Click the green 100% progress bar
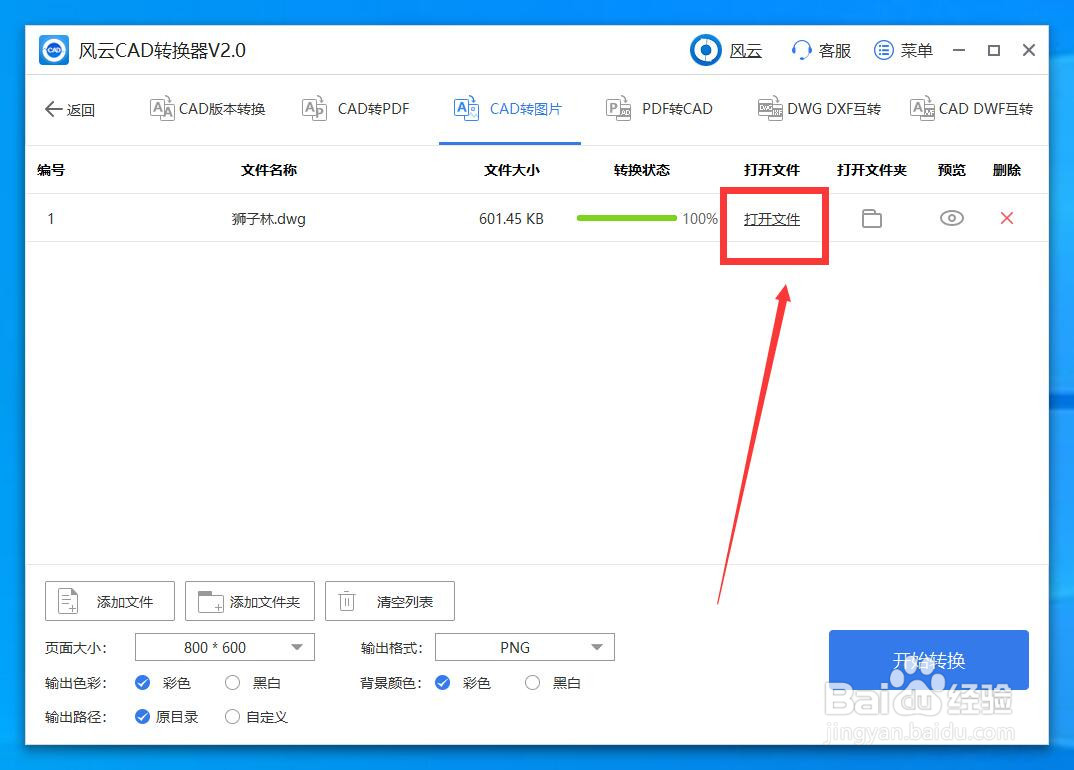This screenshot has width=1074, height=770. [x=626, y=217]
